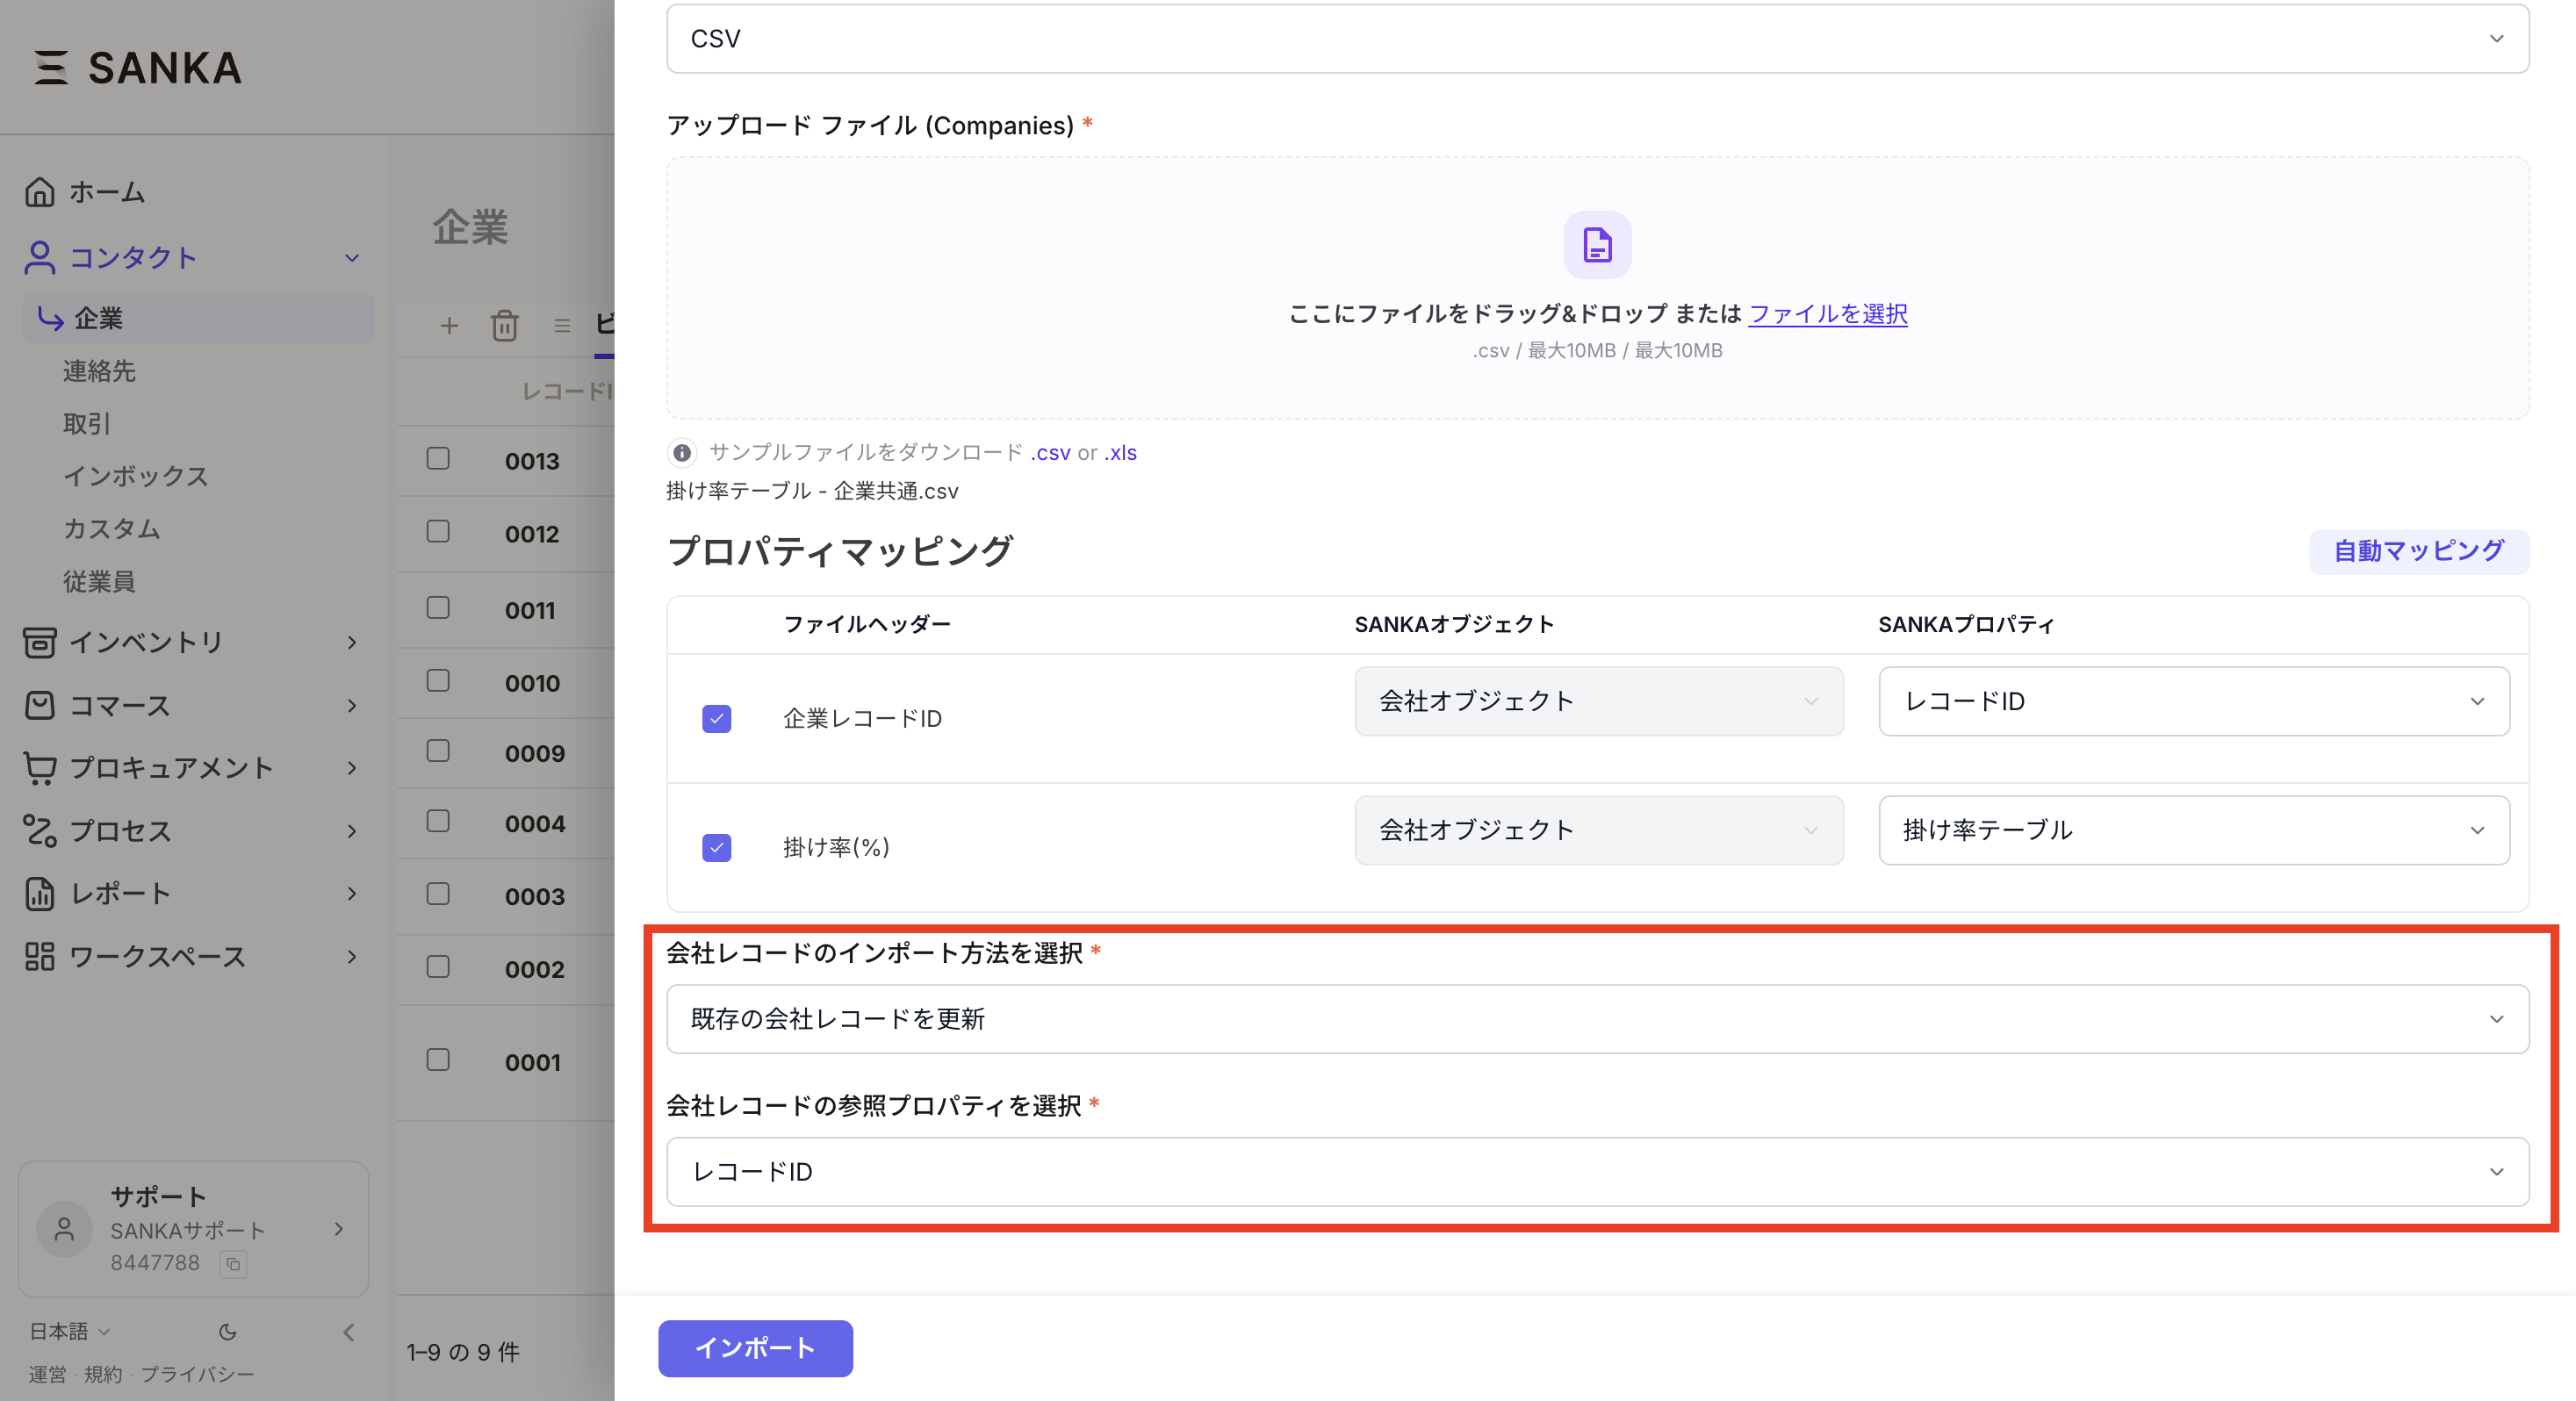Uncheck the 掛け率(%) mapping checkbox
The width and height of the screenshot is (2576, 1401).
716,848
